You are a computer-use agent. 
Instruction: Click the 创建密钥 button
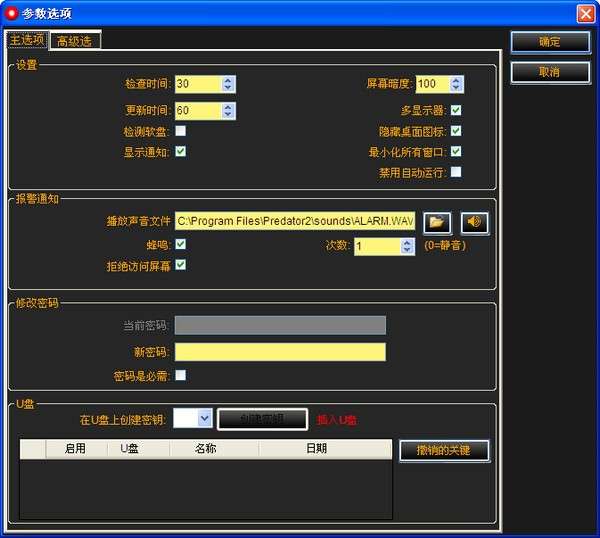tap(262, 419)
